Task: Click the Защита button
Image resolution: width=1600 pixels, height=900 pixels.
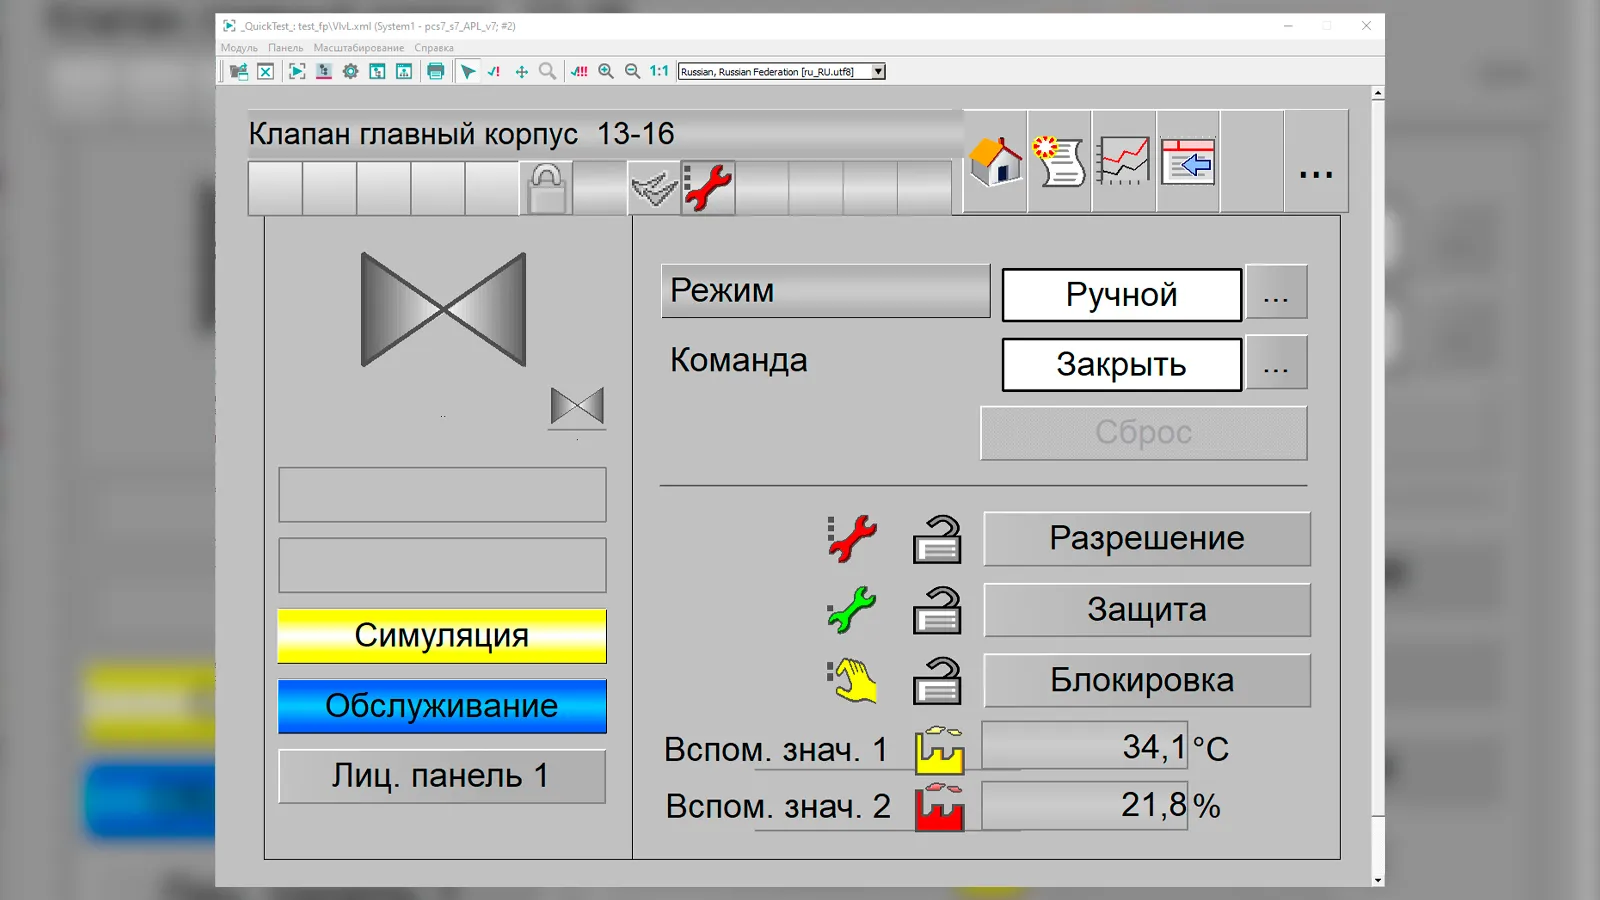Action: click(x=1146, y=610)
